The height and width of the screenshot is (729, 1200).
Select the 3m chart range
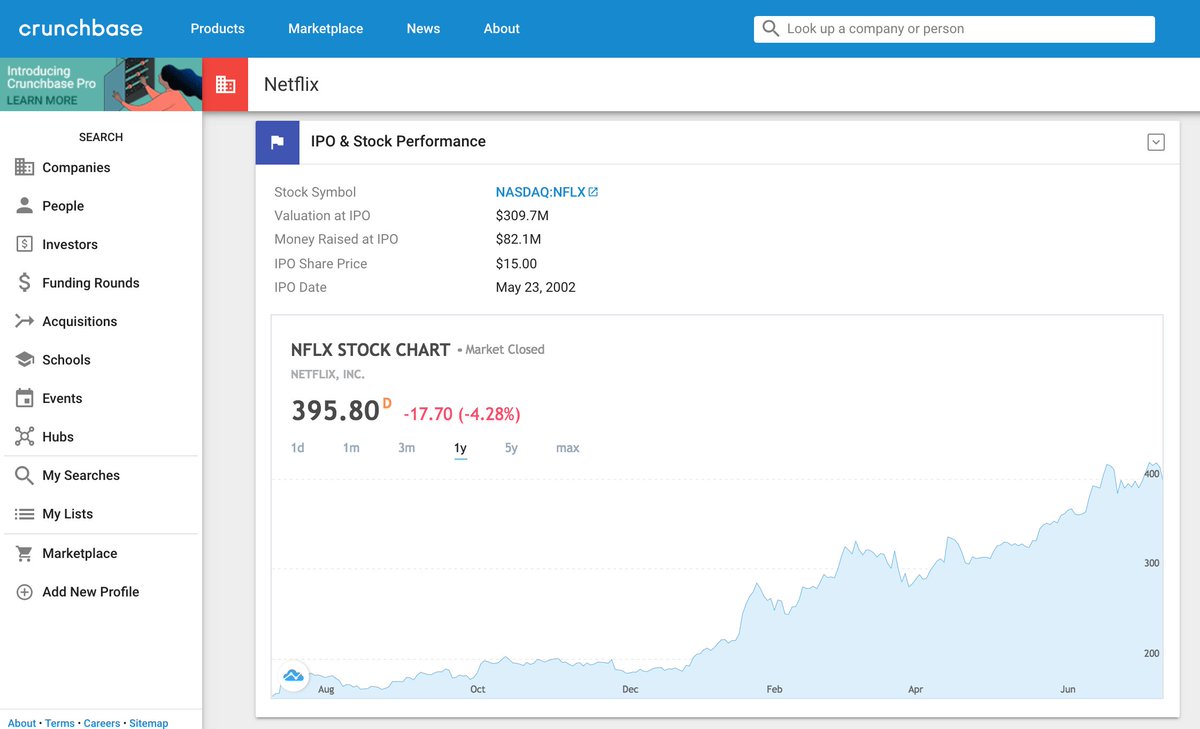[x=406, y=448]
